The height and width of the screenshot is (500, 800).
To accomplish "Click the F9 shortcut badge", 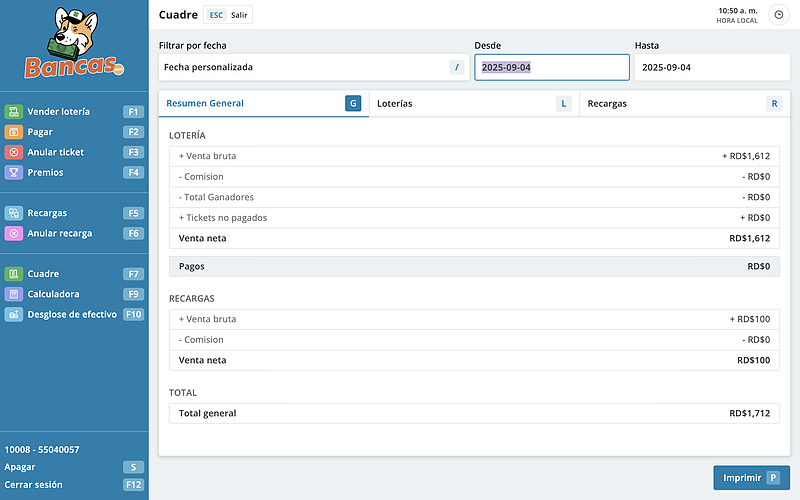I will click(133, 294).
